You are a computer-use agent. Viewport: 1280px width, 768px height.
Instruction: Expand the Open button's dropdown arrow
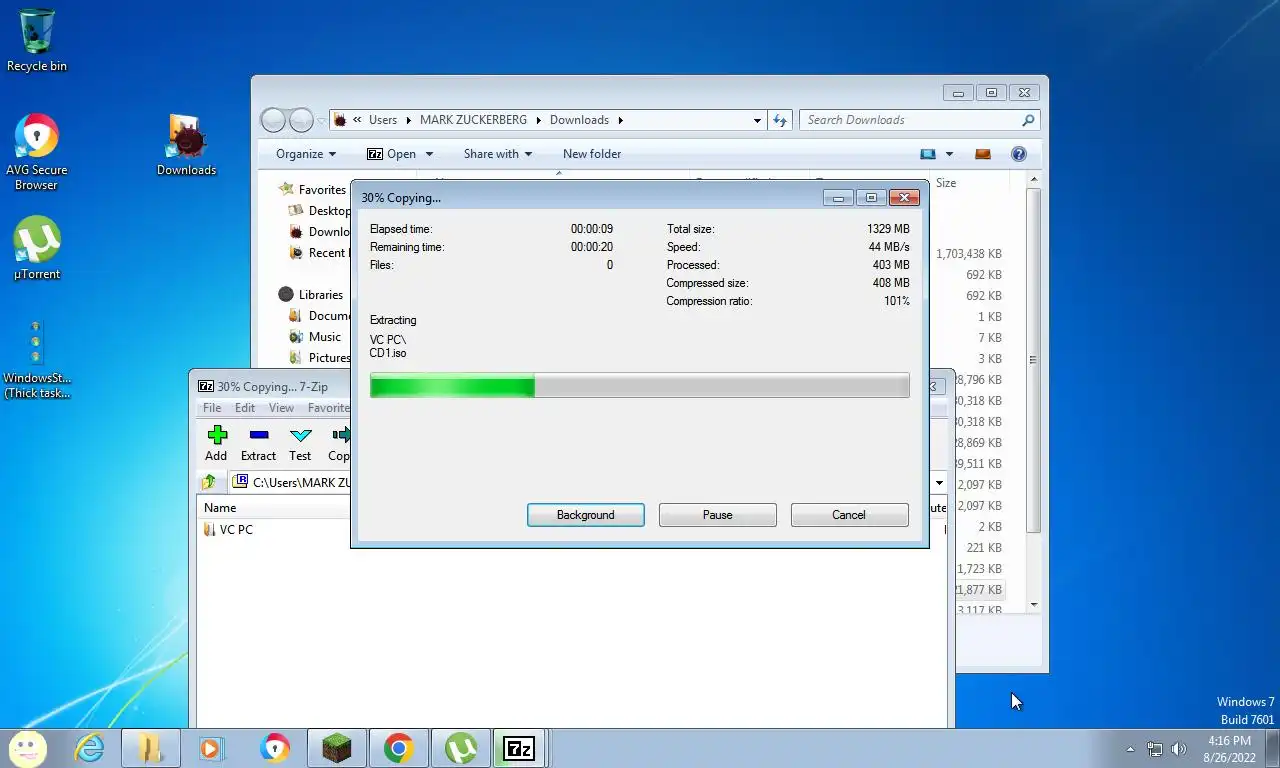pyautogui.click(x=429, y=154)
